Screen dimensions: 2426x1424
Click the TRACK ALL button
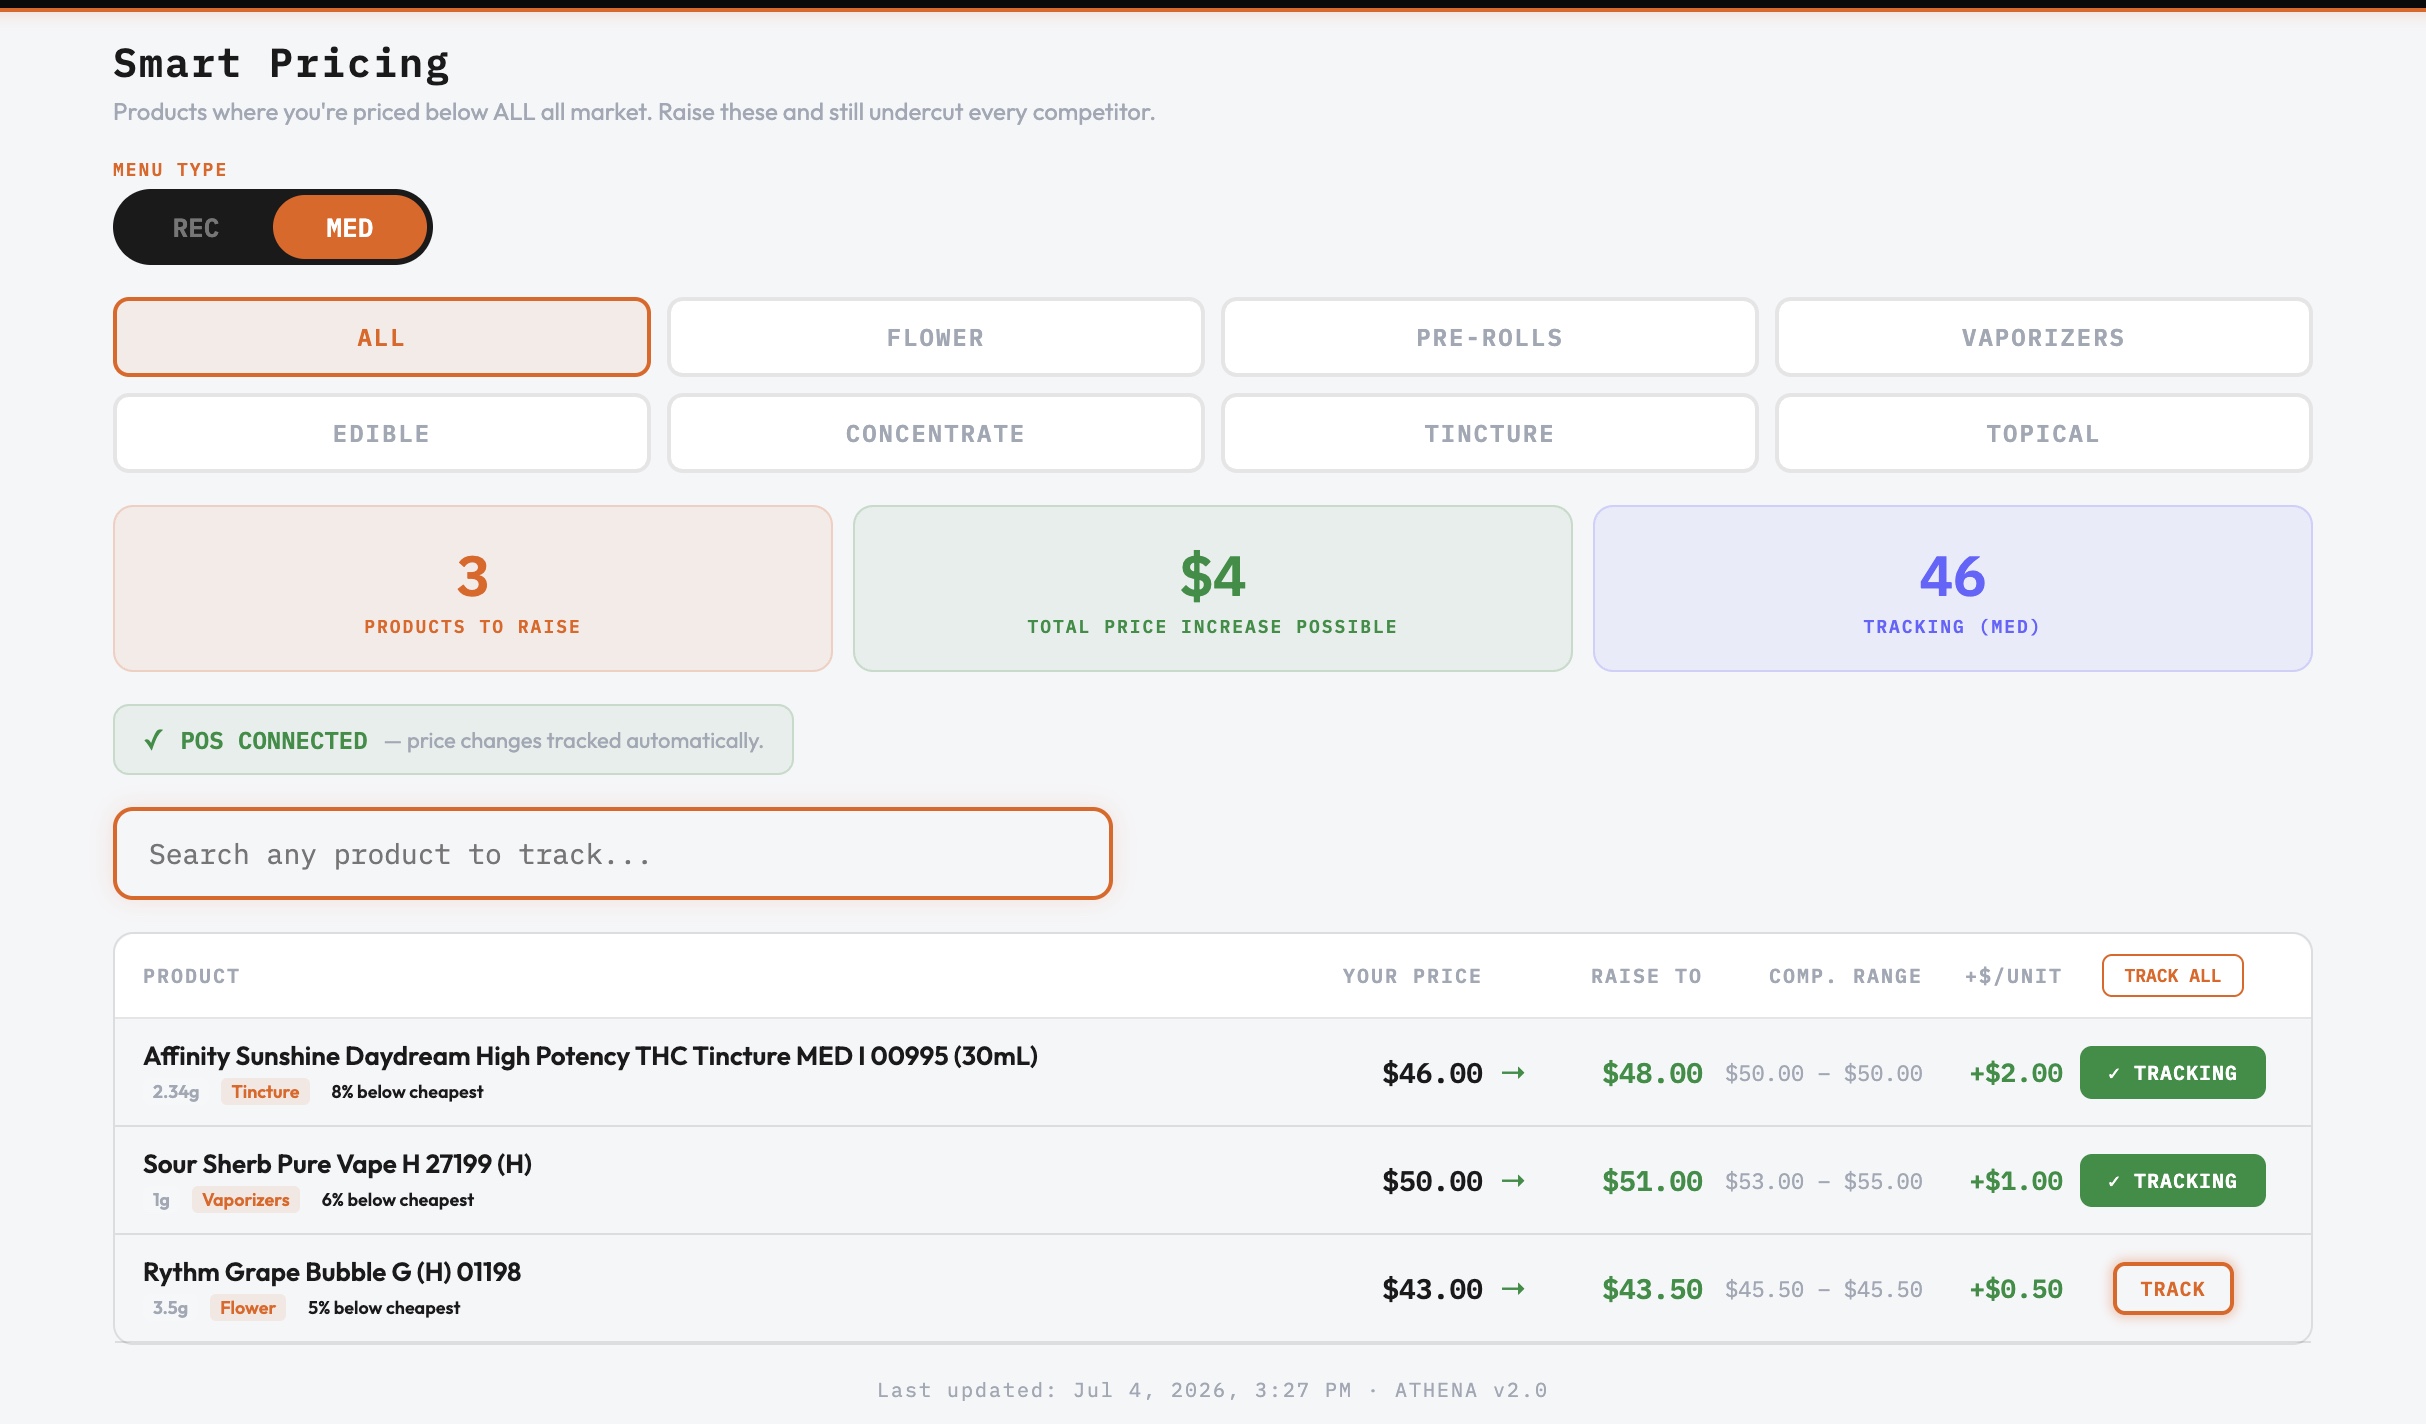click(x=2173, y=976)
